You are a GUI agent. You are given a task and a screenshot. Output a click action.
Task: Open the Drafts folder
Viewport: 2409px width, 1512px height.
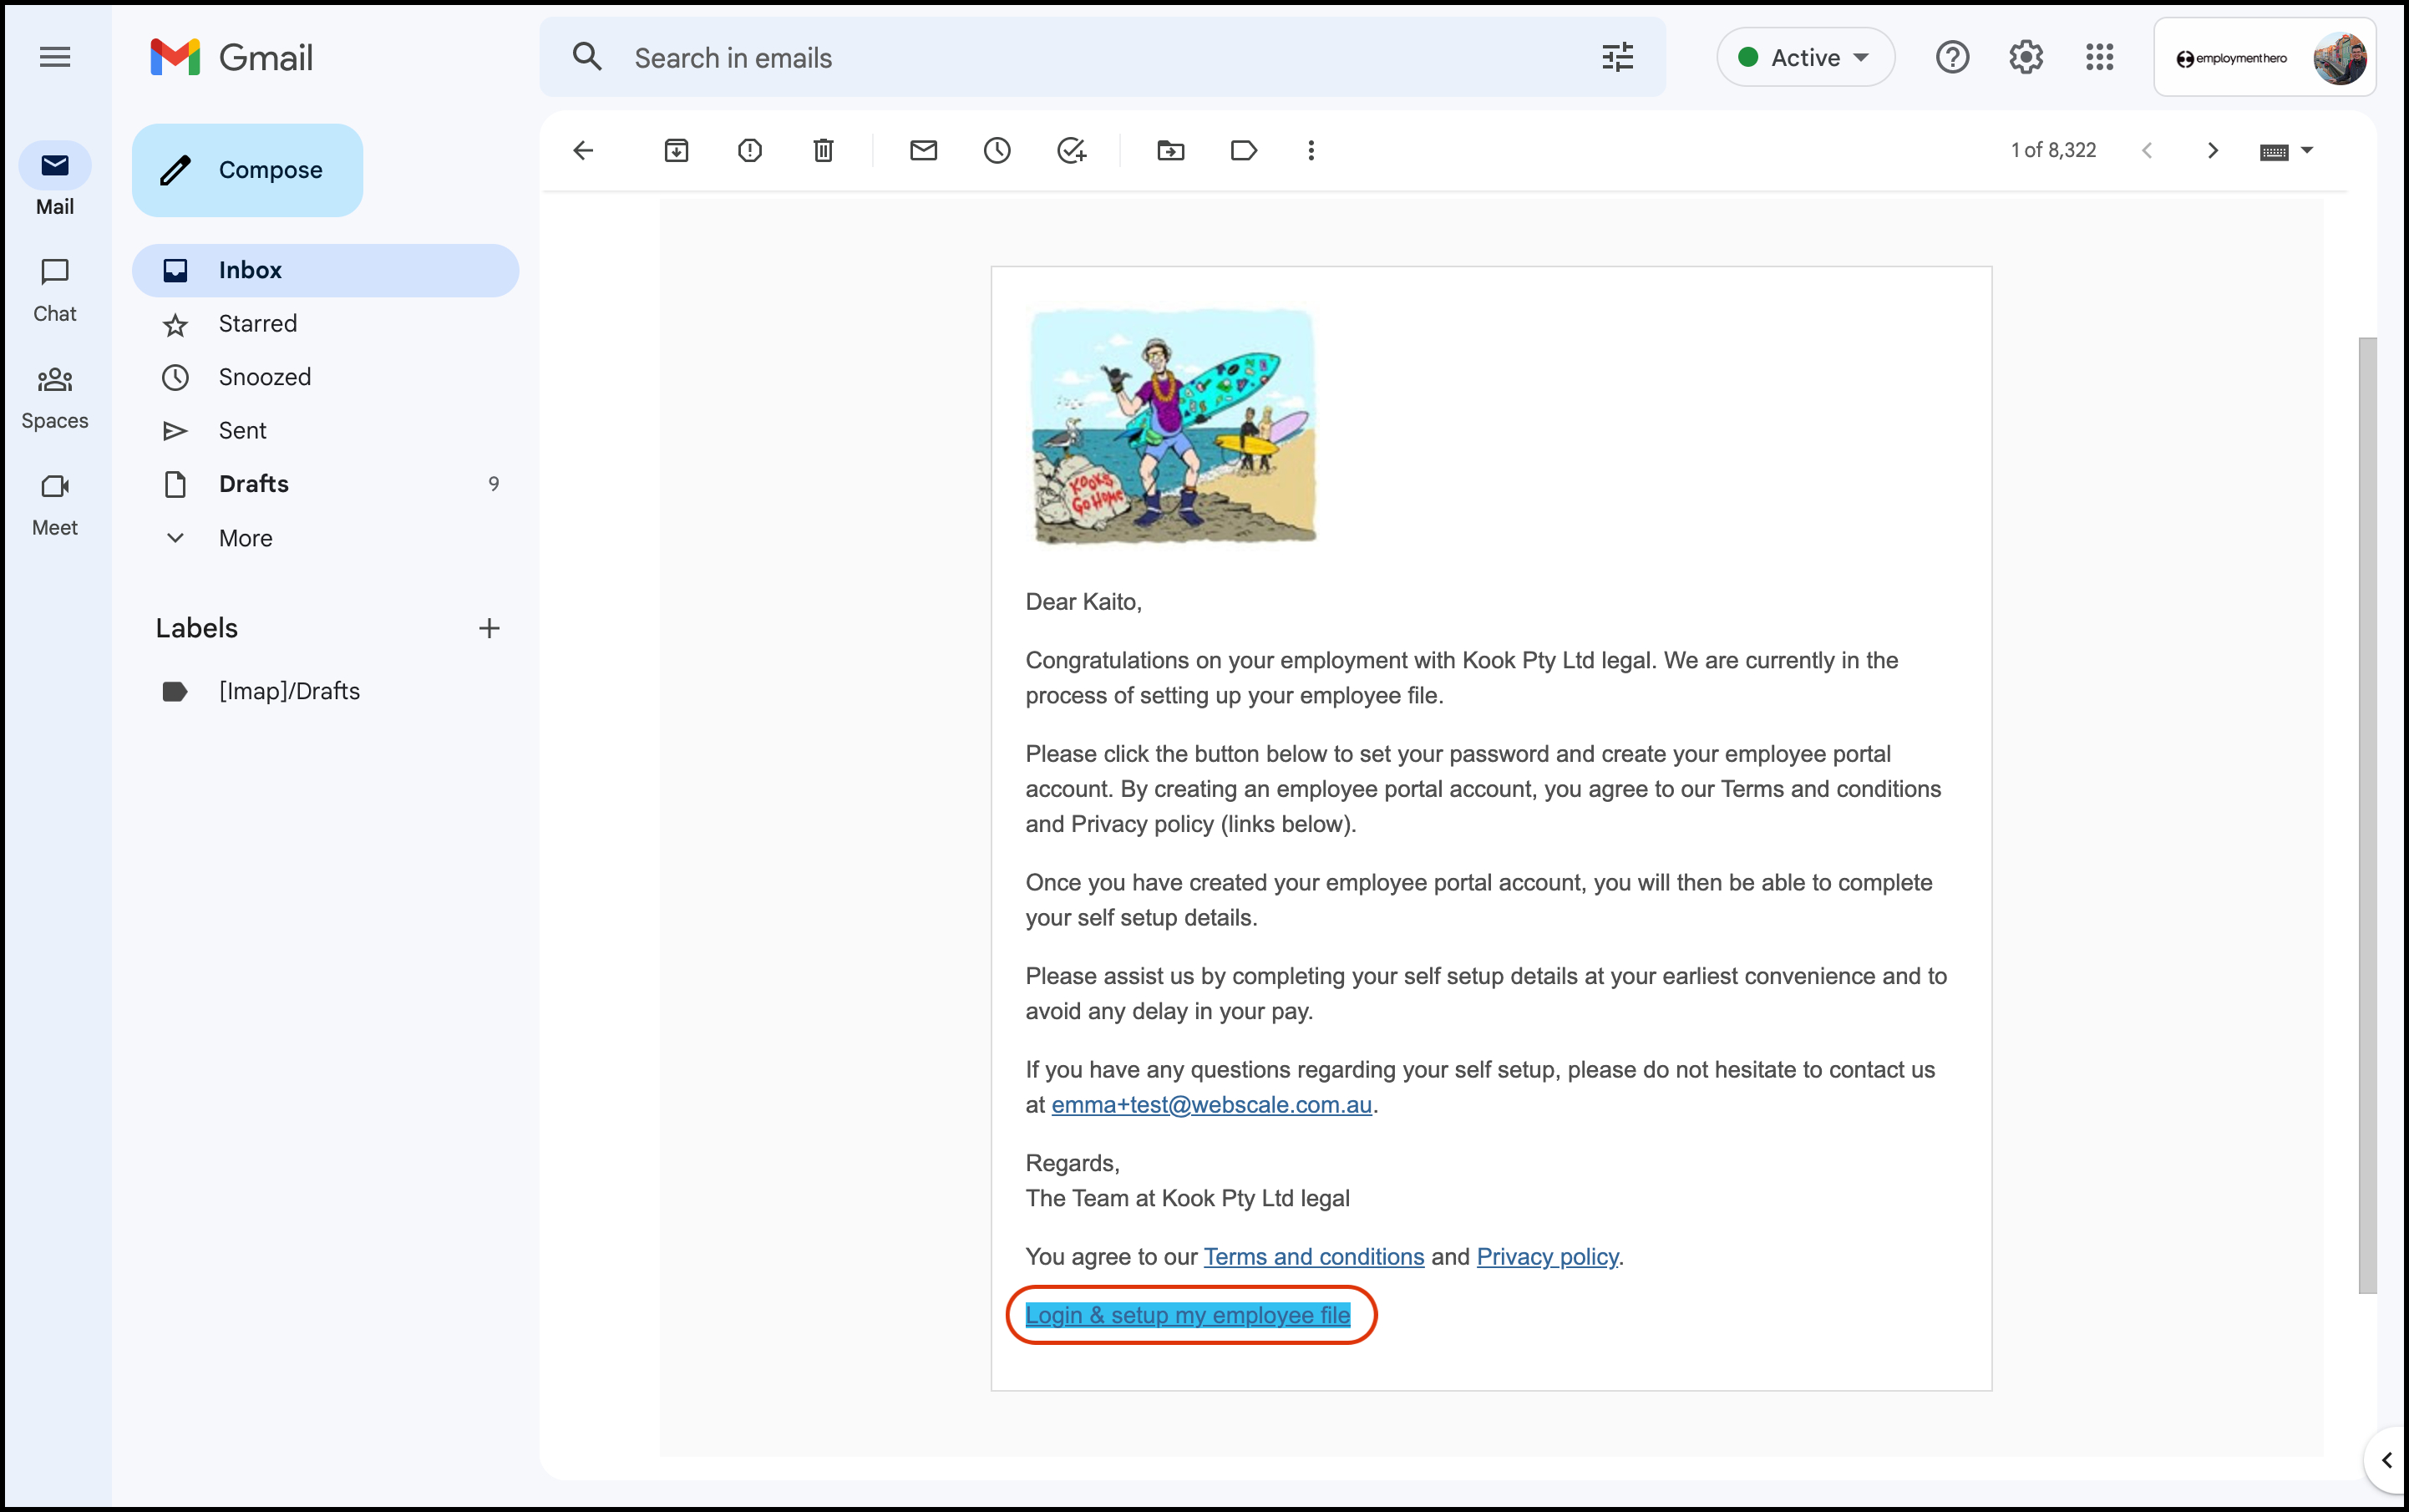[x=254, y=484]
